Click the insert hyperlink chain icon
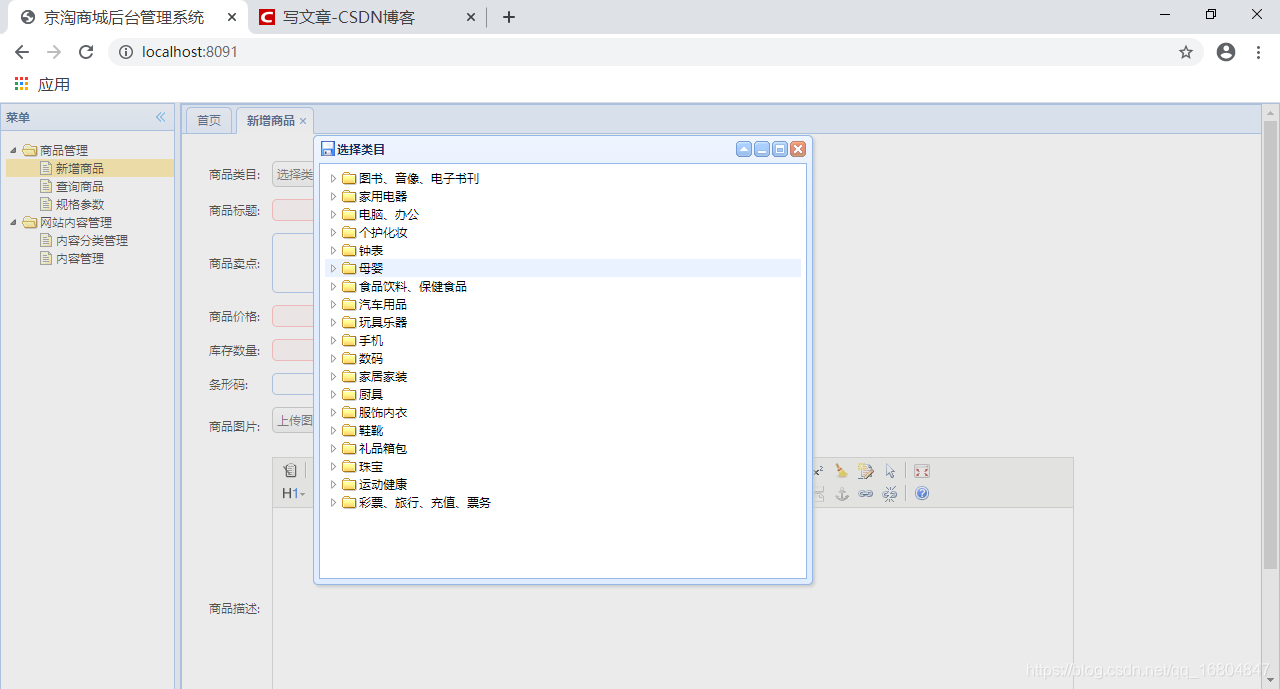The width and height of the screenshot is (1280, 689). coord(866,494)
